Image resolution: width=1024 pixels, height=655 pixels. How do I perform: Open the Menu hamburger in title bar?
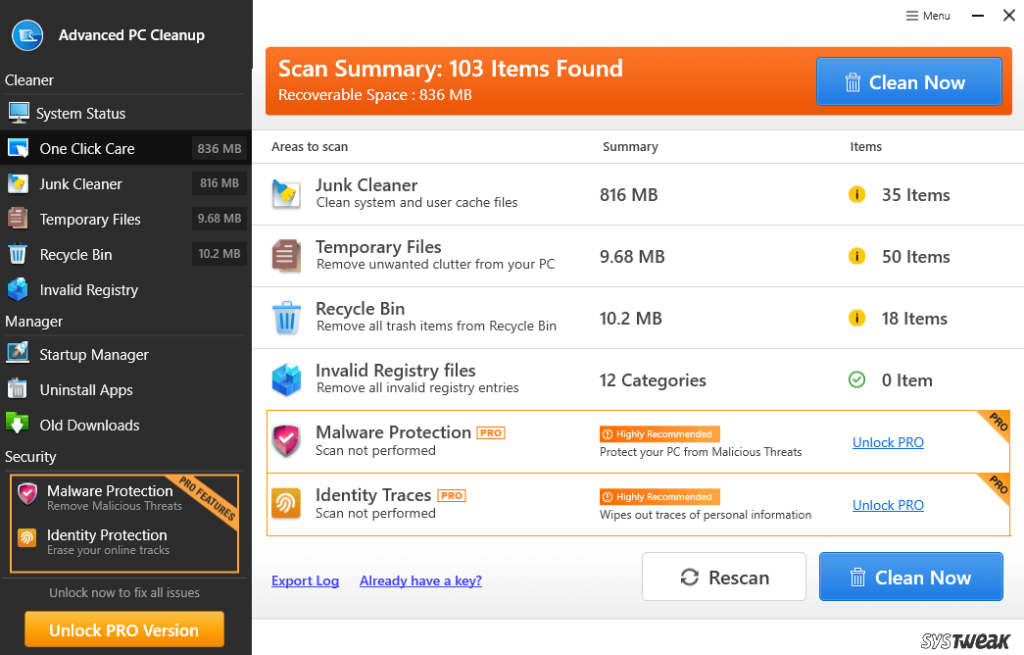click(928, 16)
